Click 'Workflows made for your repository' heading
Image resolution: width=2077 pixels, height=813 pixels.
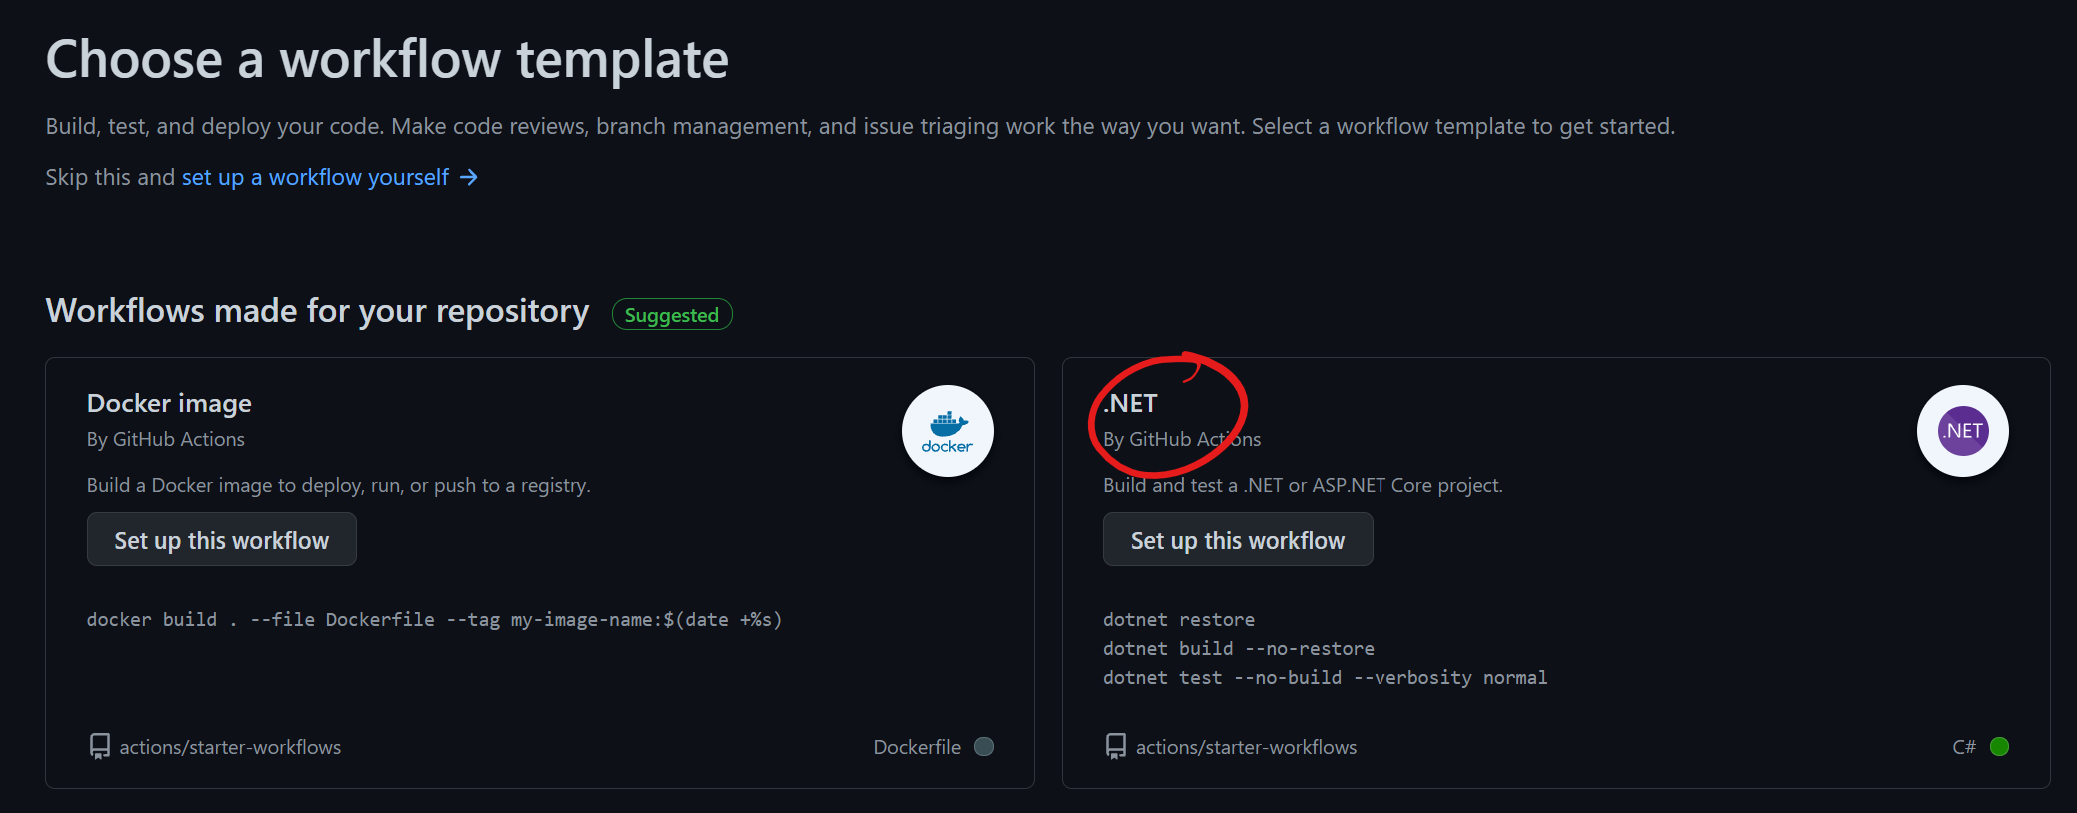(318, 311)
